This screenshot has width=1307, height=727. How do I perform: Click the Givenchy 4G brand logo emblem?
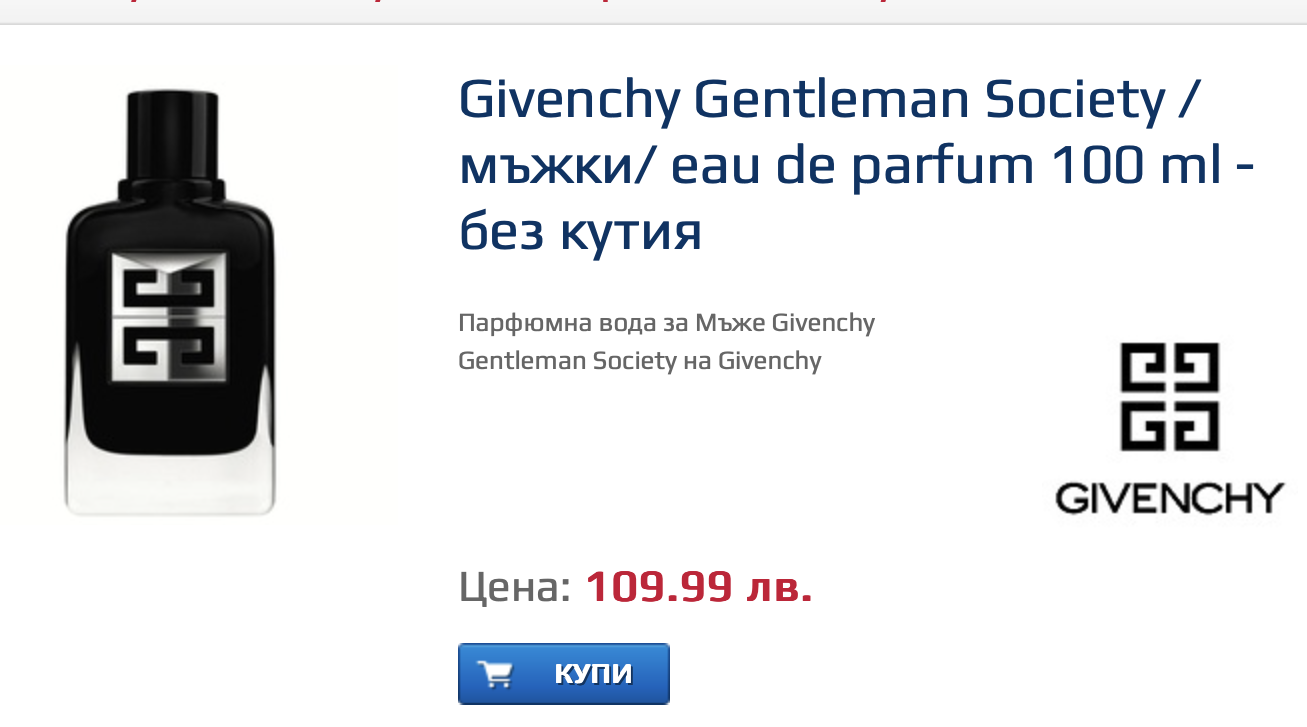[1169, 398]
